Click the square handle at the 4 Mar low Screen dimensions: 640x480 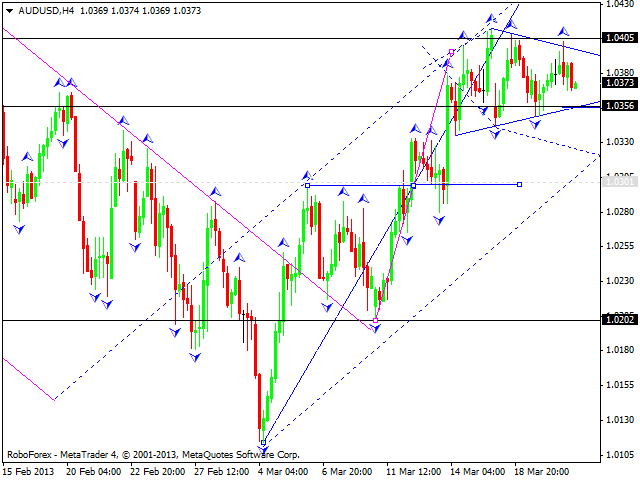[x=263, y=442]
